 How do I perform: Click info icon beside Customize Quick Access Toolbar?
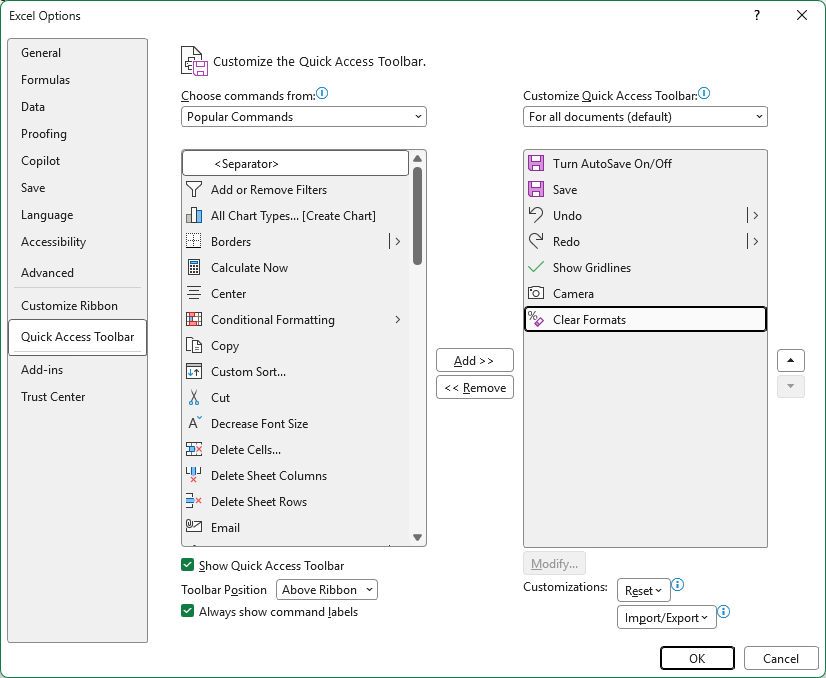[x=704, y=94]
